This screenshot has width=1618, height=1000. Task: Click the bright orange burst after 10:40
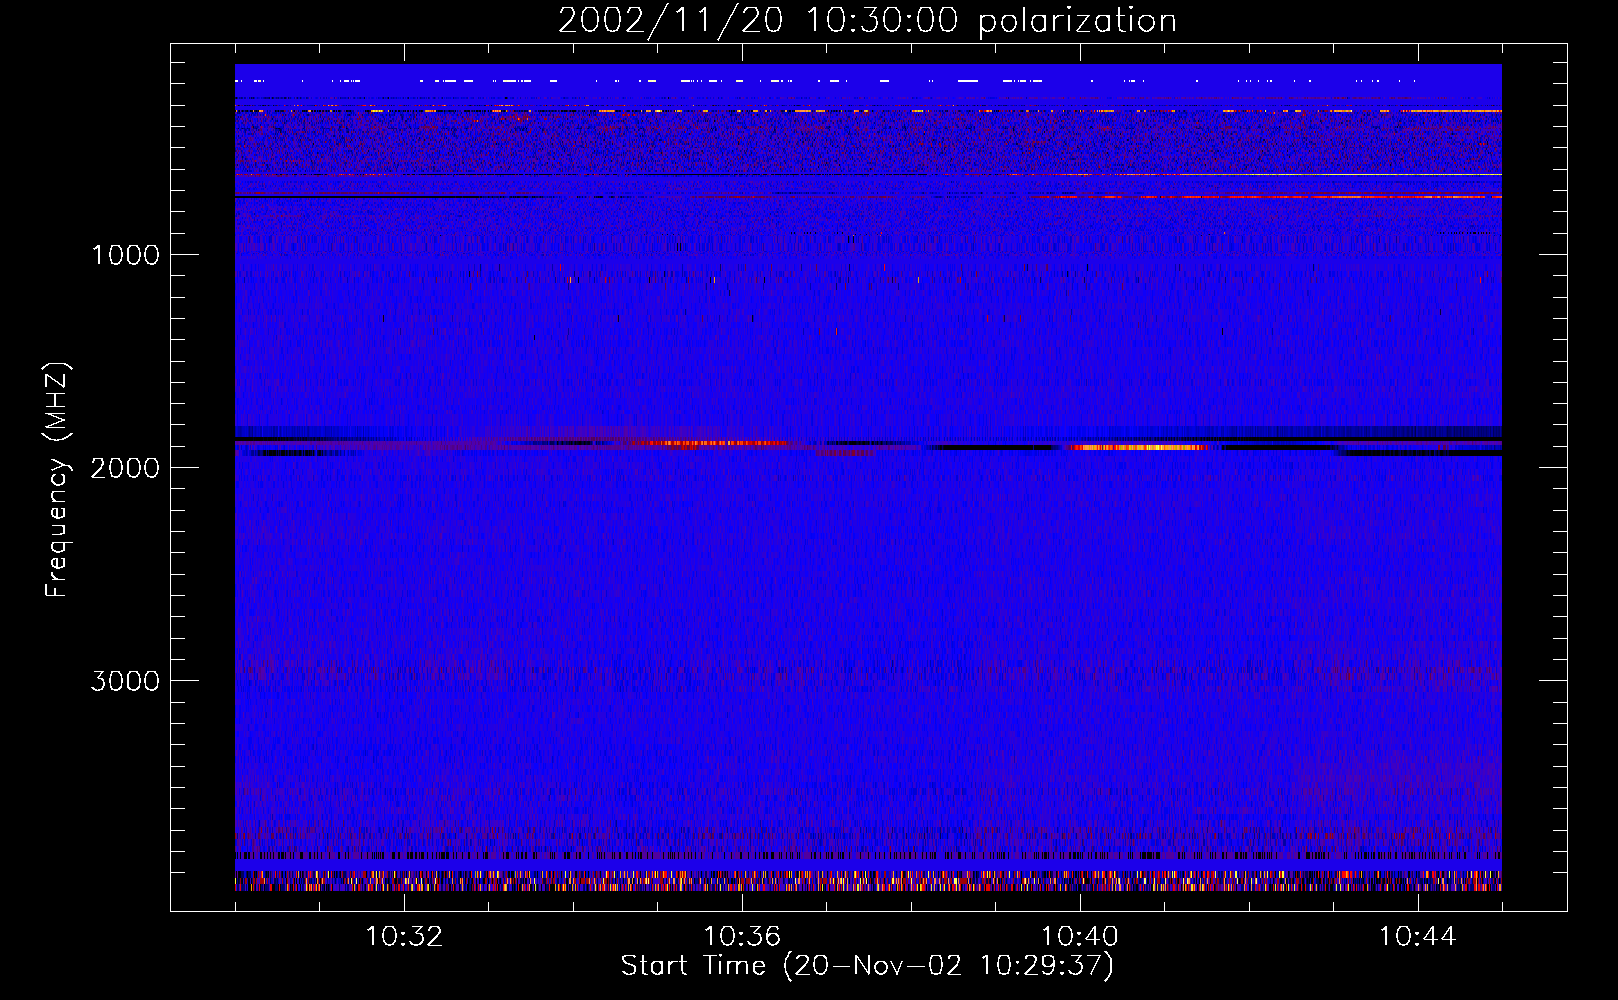[x=1140, y=448]
